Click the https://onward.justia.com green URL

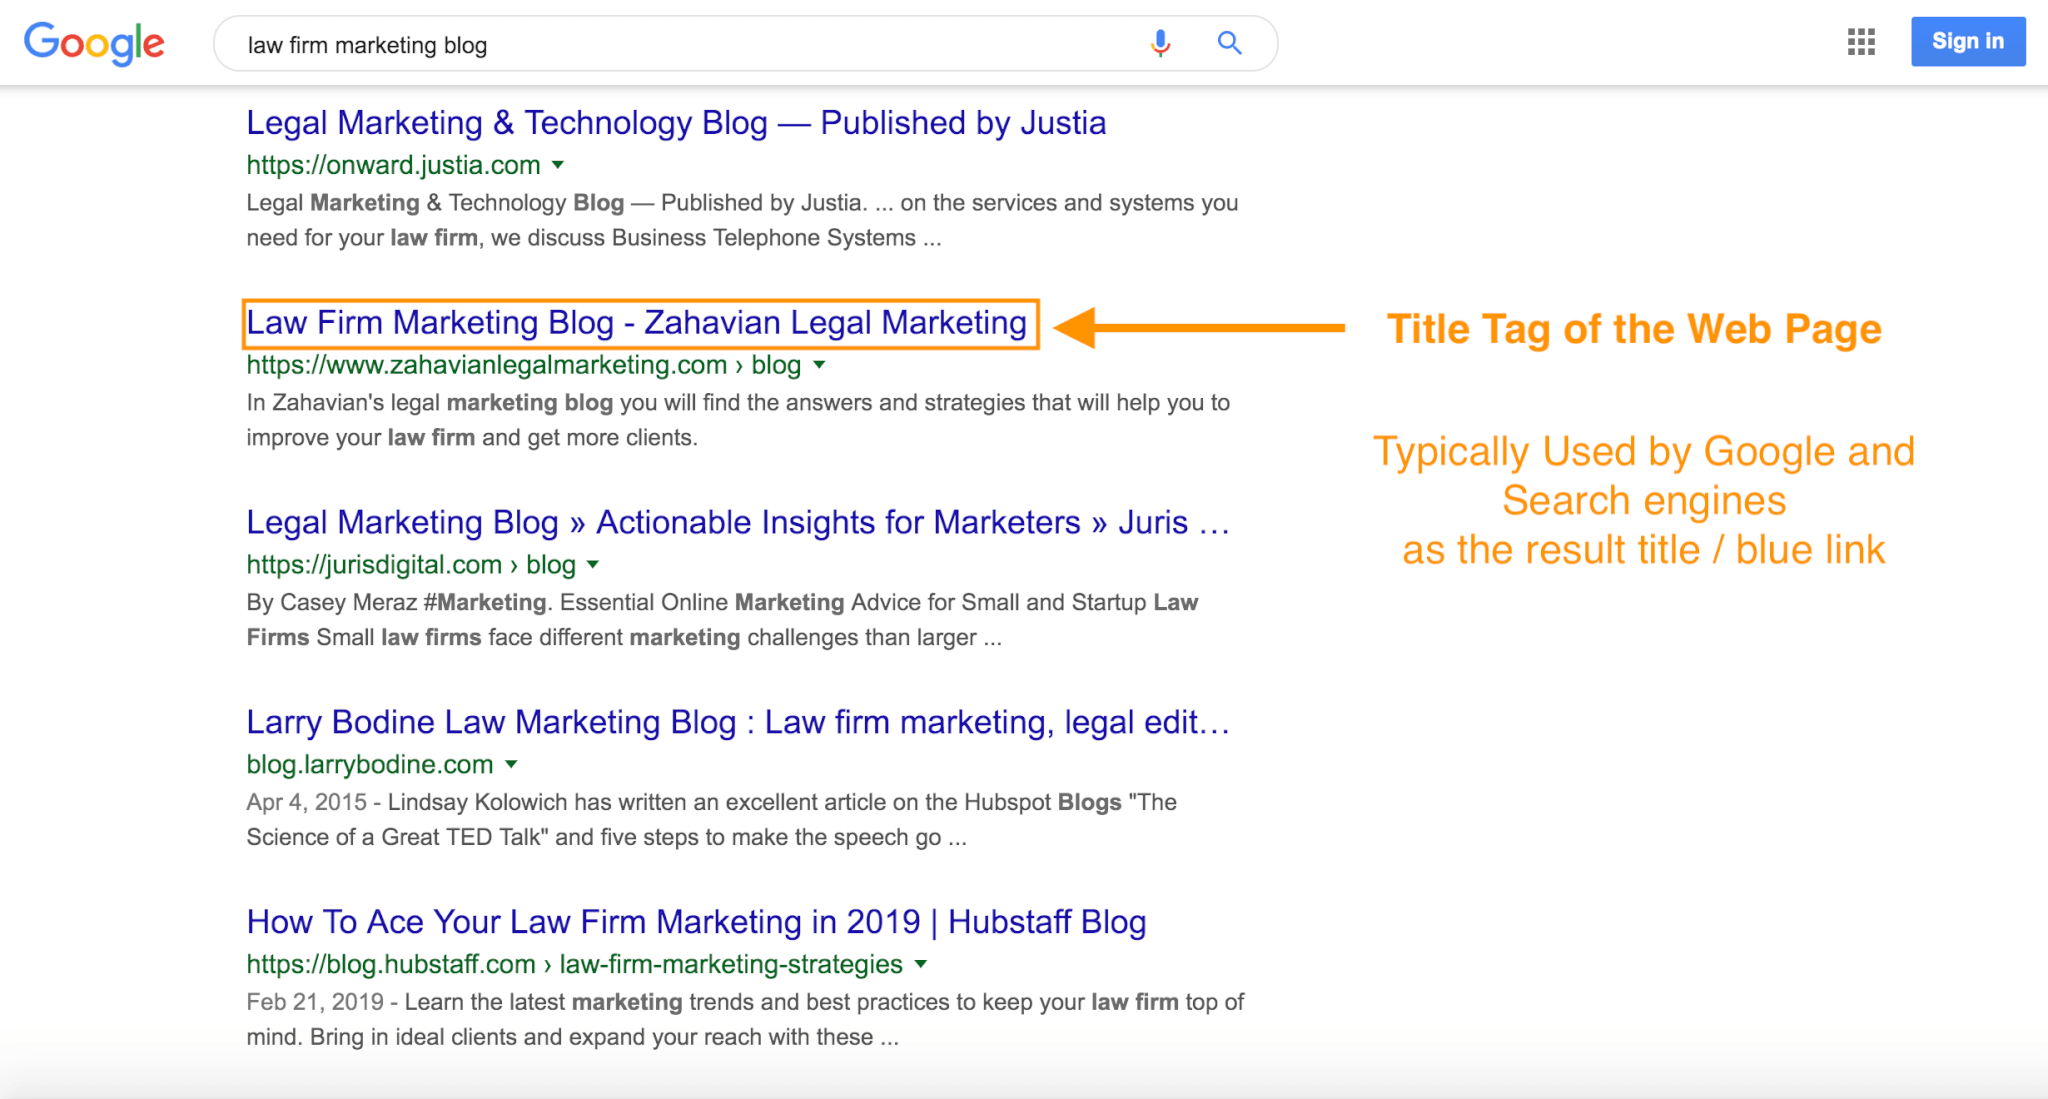point(393,165)
